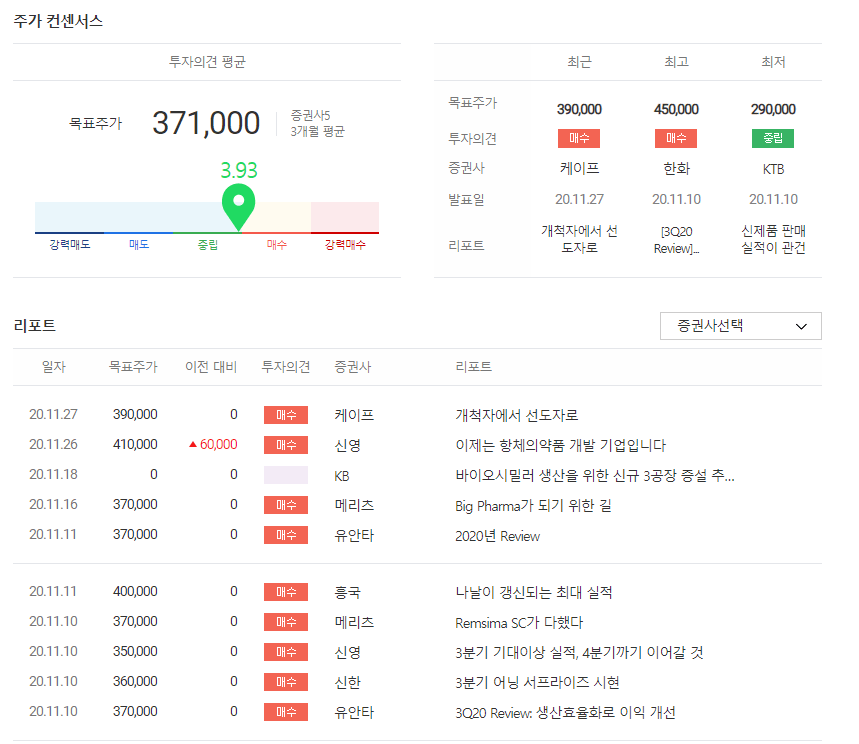Viewport: 859px width, 744px height.
Task: Click the 일자 column header
Action: 54,367
